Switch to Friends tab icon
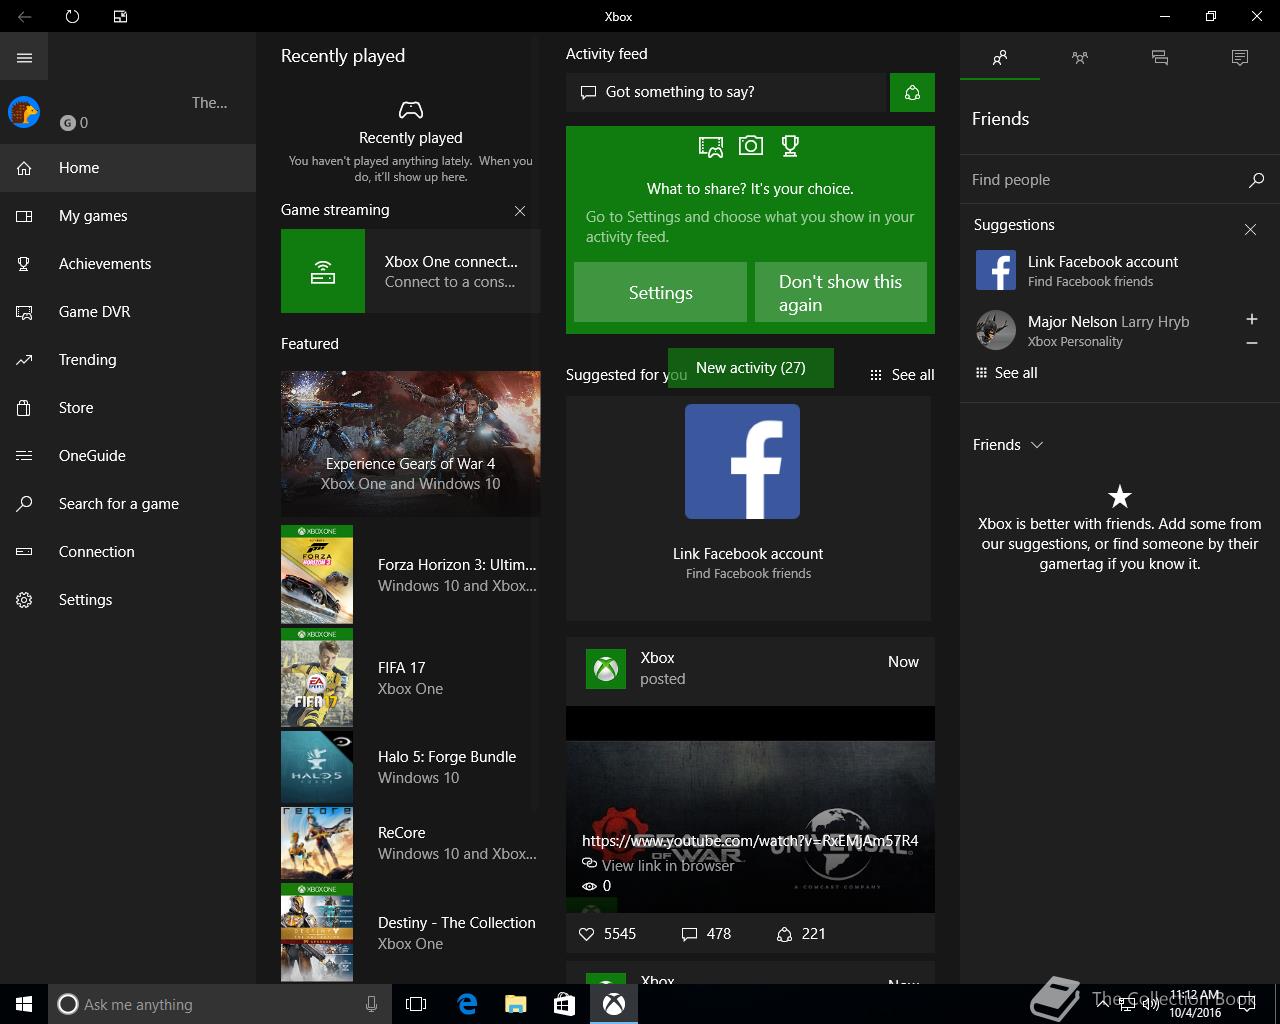This screenshot has height=1024, width=1280. (1000, 58)
